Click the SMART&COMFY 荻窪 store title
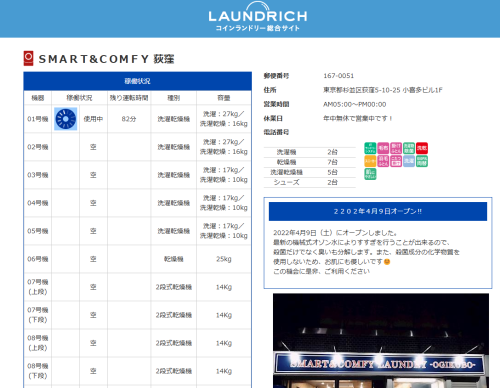The width and height of the screenshot is (500, 388). [106, 59]
